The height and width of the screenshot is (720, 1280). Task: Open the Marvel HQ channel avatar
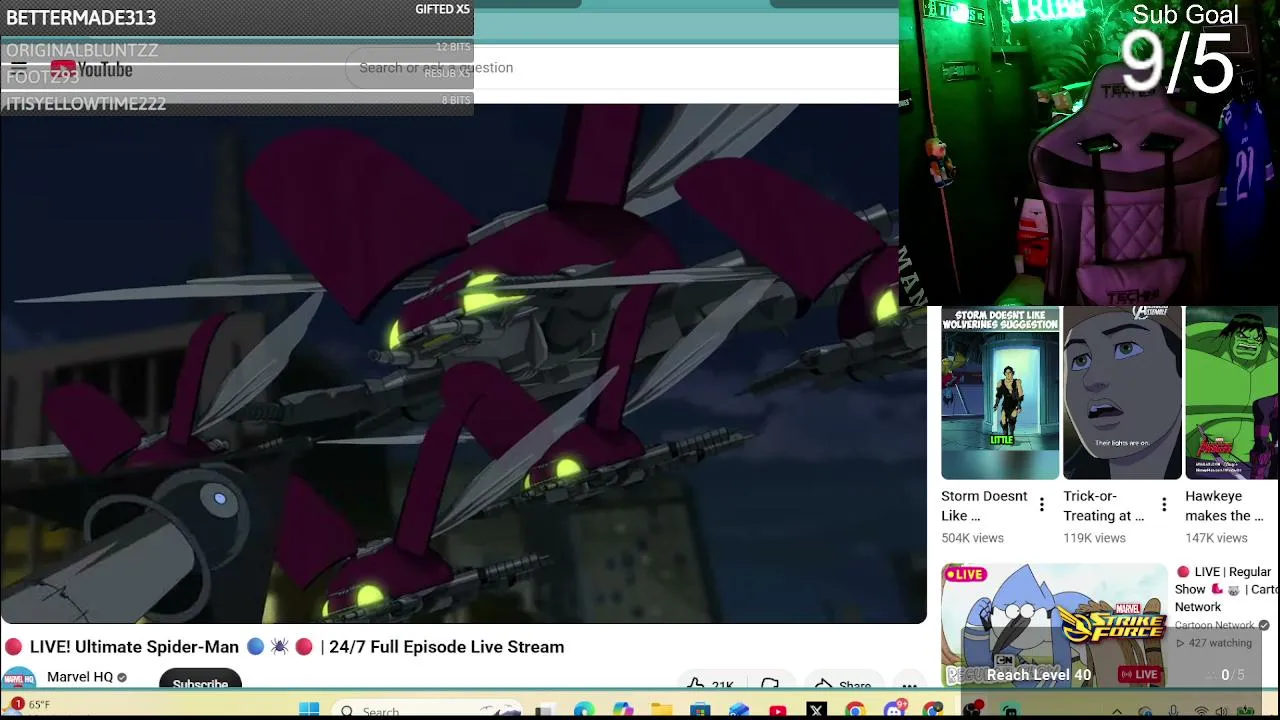click(18, 678)
